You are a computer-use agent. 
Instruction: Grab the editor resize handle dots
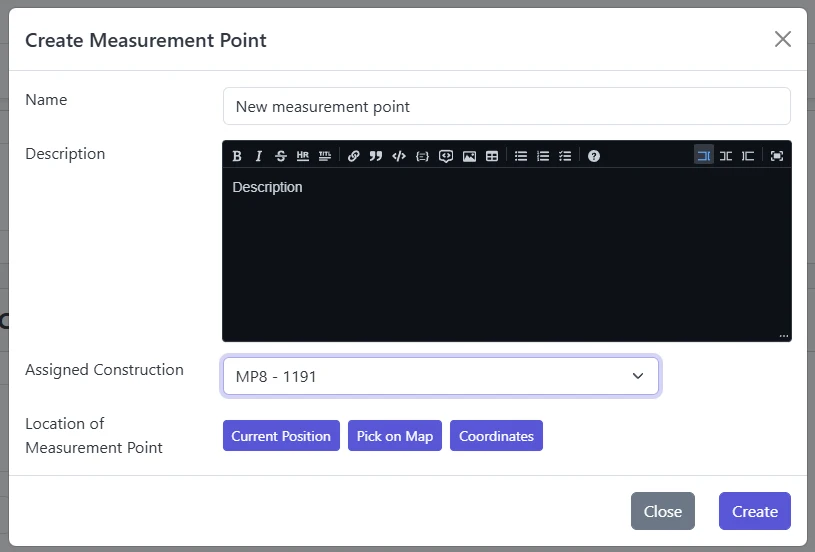[784, 336]
